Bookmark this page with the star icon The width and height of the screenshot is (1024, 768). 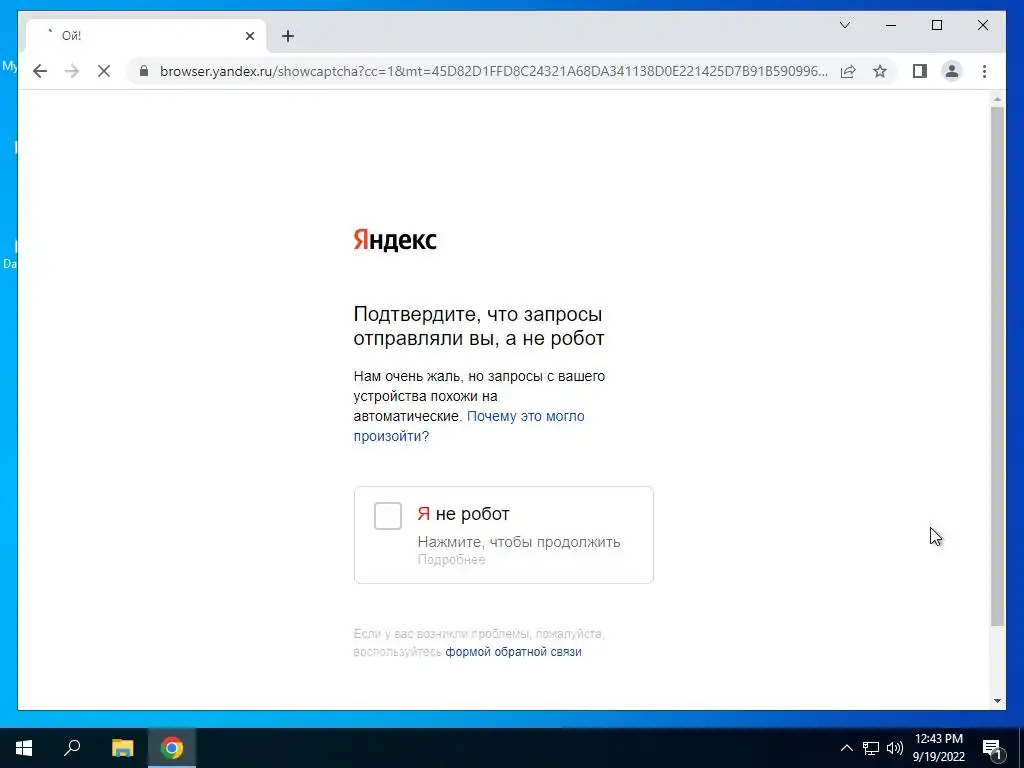pyautogui.click(x=880, y=71)
